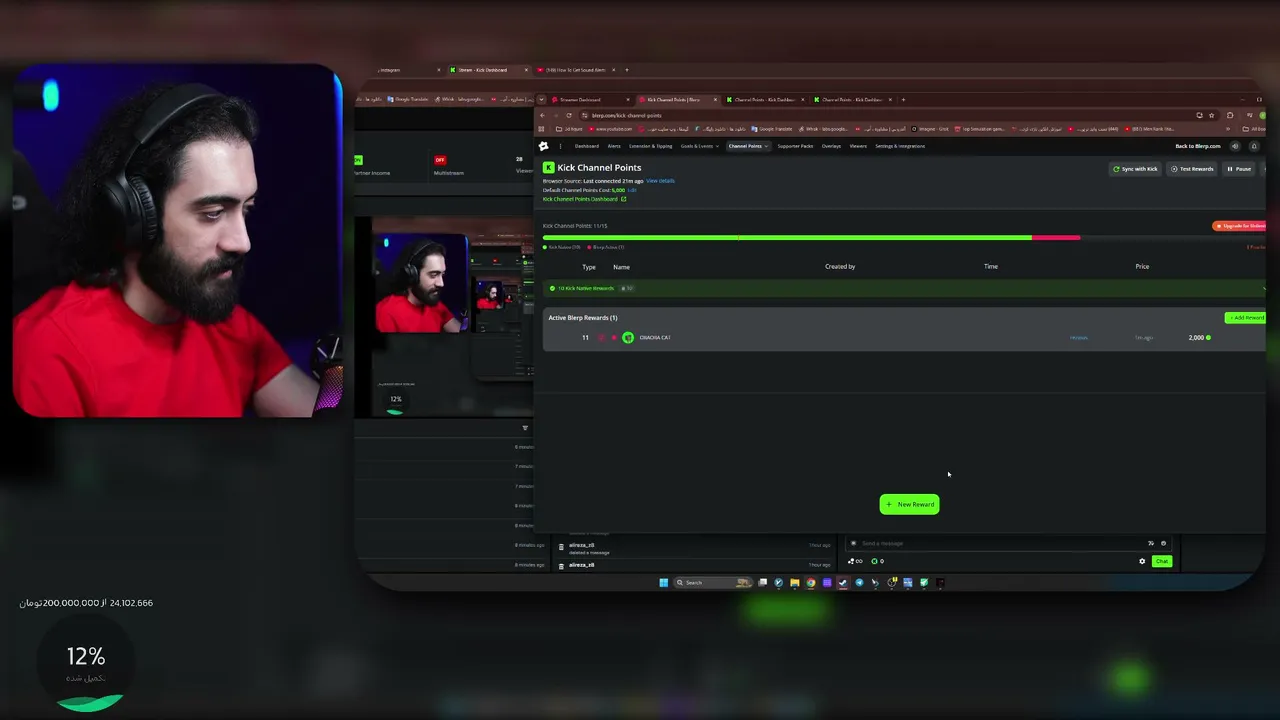Open the Overlays menu item
The image size is (1280, 720).
coord(831,146)
